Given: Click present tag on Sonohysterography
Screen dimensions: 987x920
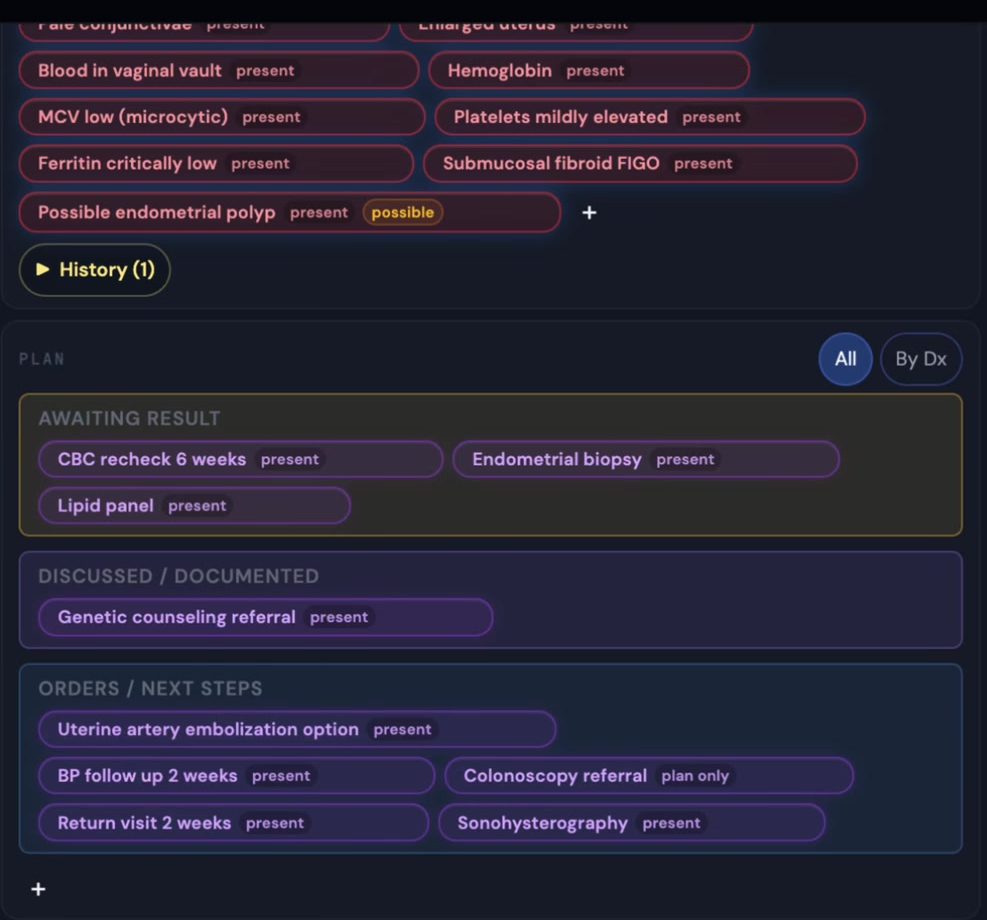Looking at the screenshot, I should (x=671, y=823).
